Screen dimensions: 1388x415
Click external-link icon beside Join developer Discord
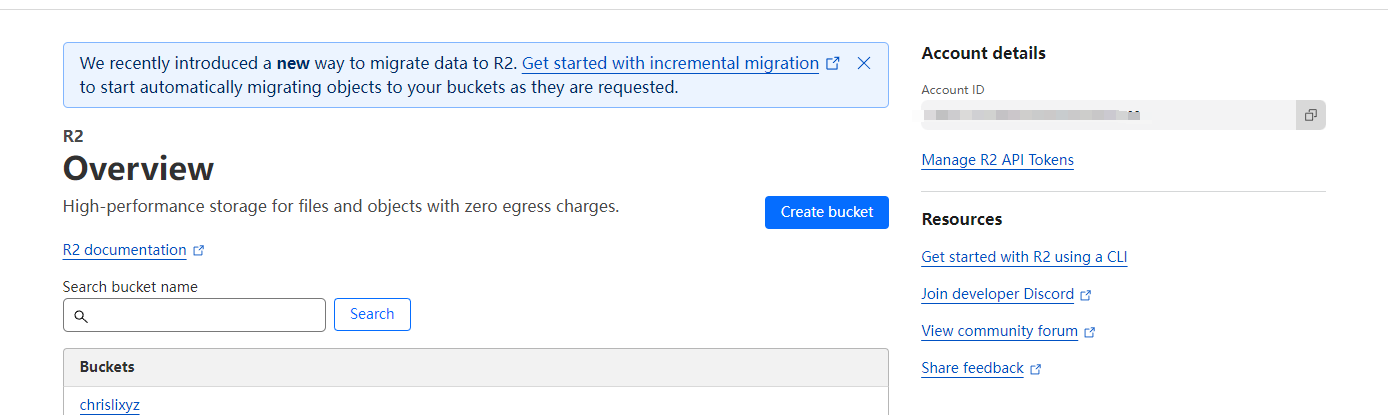tap(1086, 295)
